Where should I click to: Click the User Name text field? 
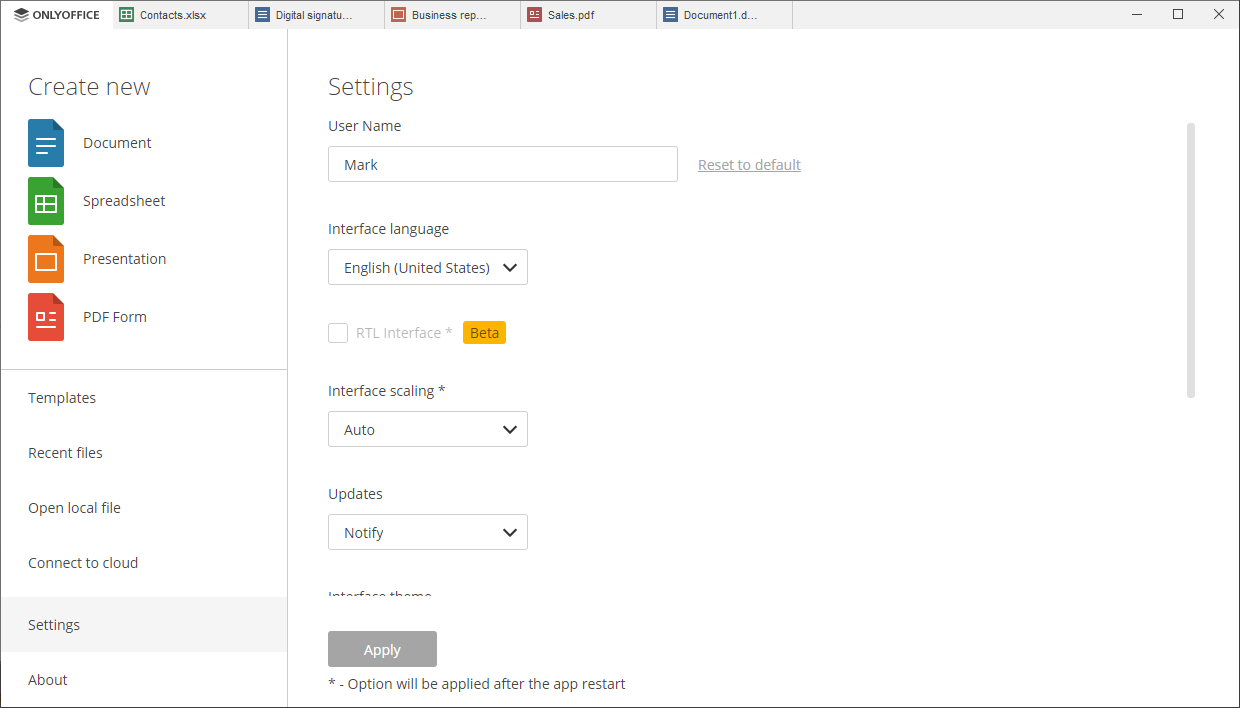coord(502,165)
